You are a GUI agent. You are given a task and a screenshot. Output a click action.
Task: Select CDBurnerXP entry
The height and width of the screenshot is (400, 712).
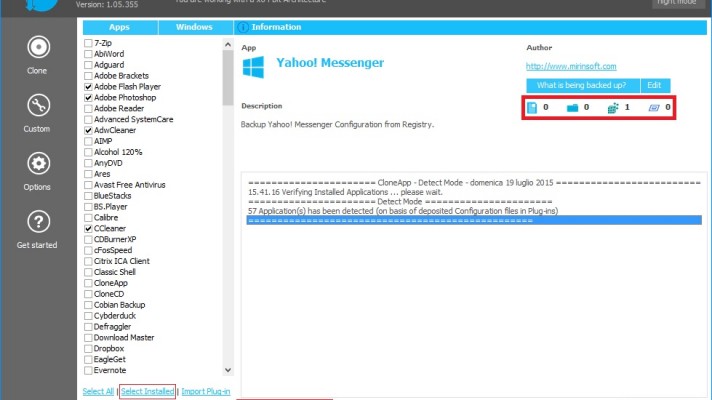[115, 239]
